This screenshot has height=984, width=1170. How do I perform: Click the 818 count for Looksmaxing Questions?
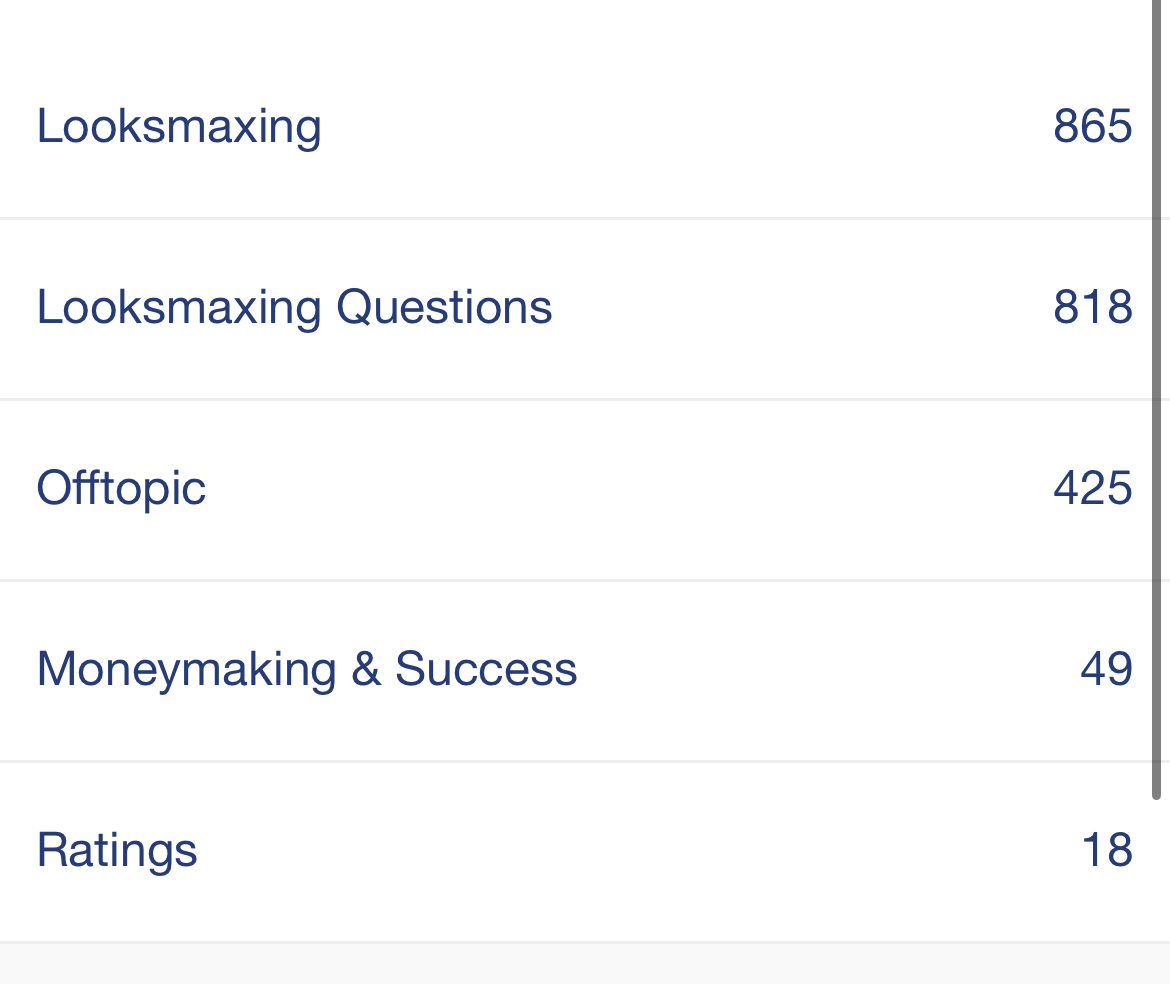click(x=1092, y=307)
